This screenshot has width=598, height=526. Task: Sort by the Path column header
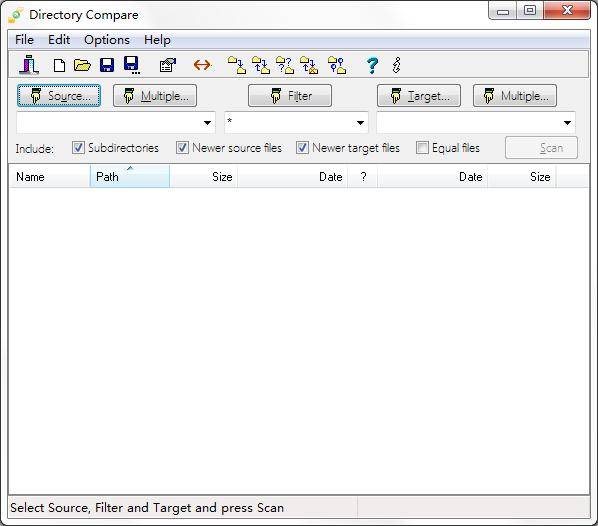point(130,177)
